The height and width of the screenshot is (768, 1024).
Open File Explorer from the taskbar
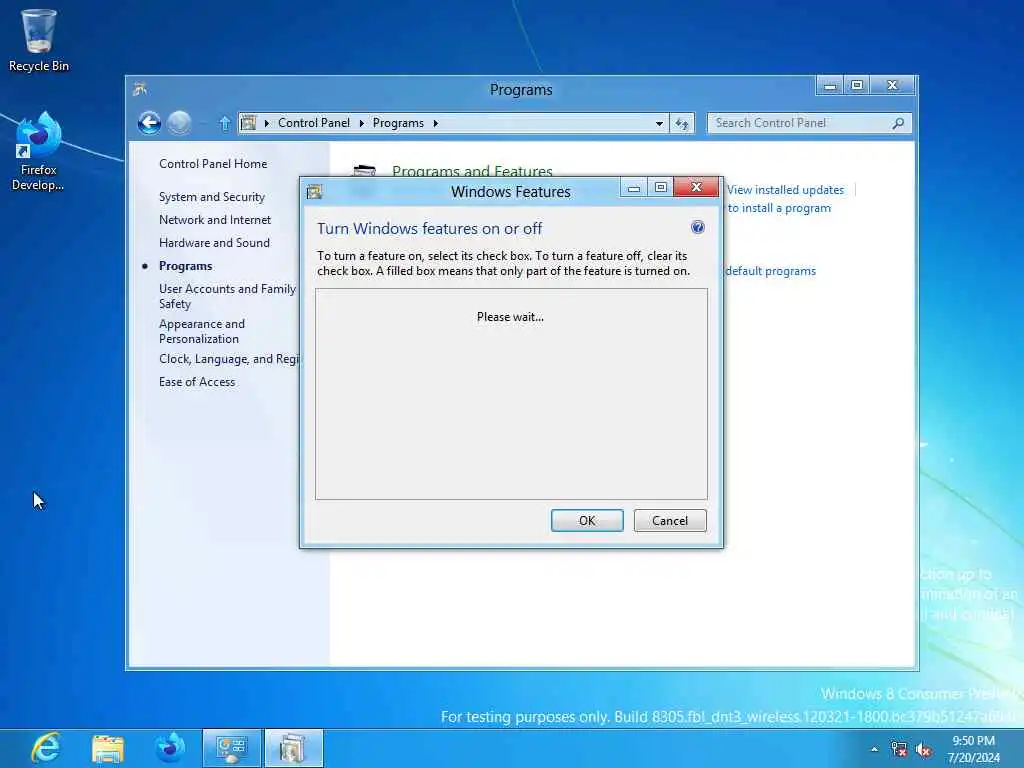(x=108, y=748)
